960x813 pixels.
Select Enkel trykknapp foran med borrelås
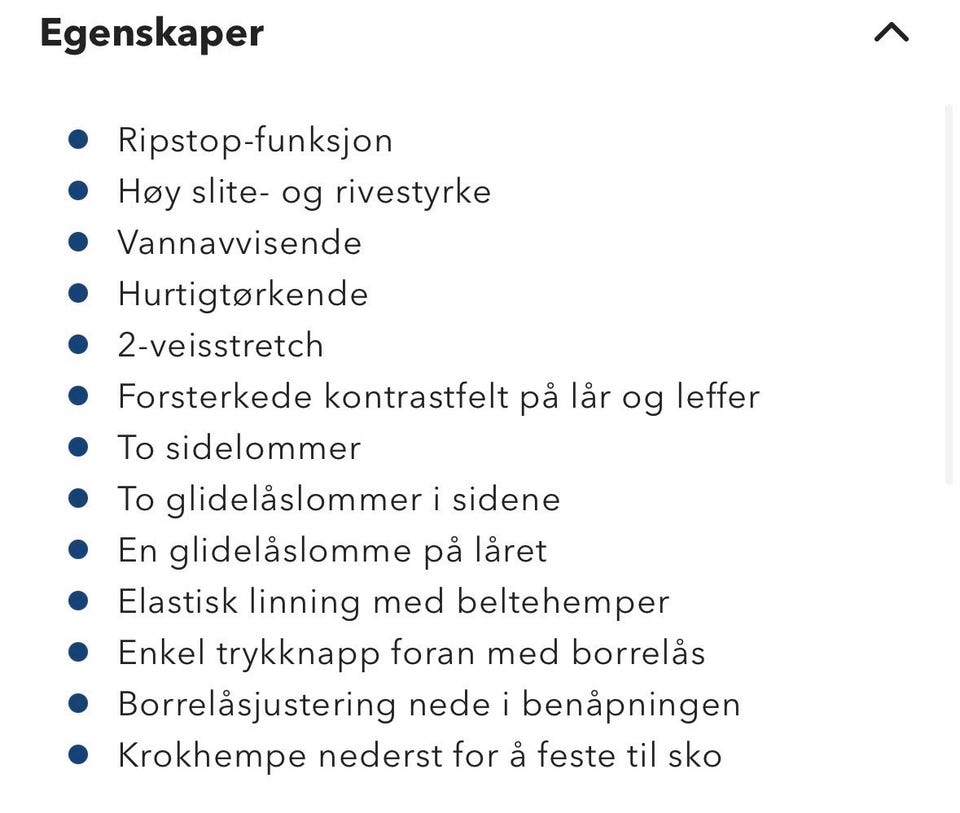(411, 654)
